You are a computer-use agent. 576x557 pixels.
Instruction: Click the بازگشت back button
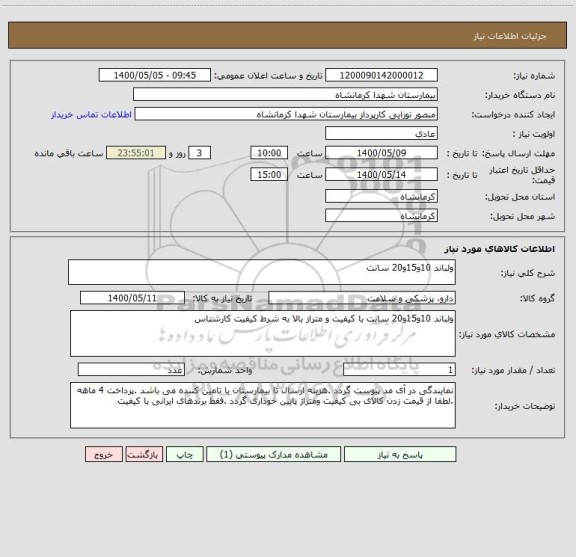[x=144, y=454]
